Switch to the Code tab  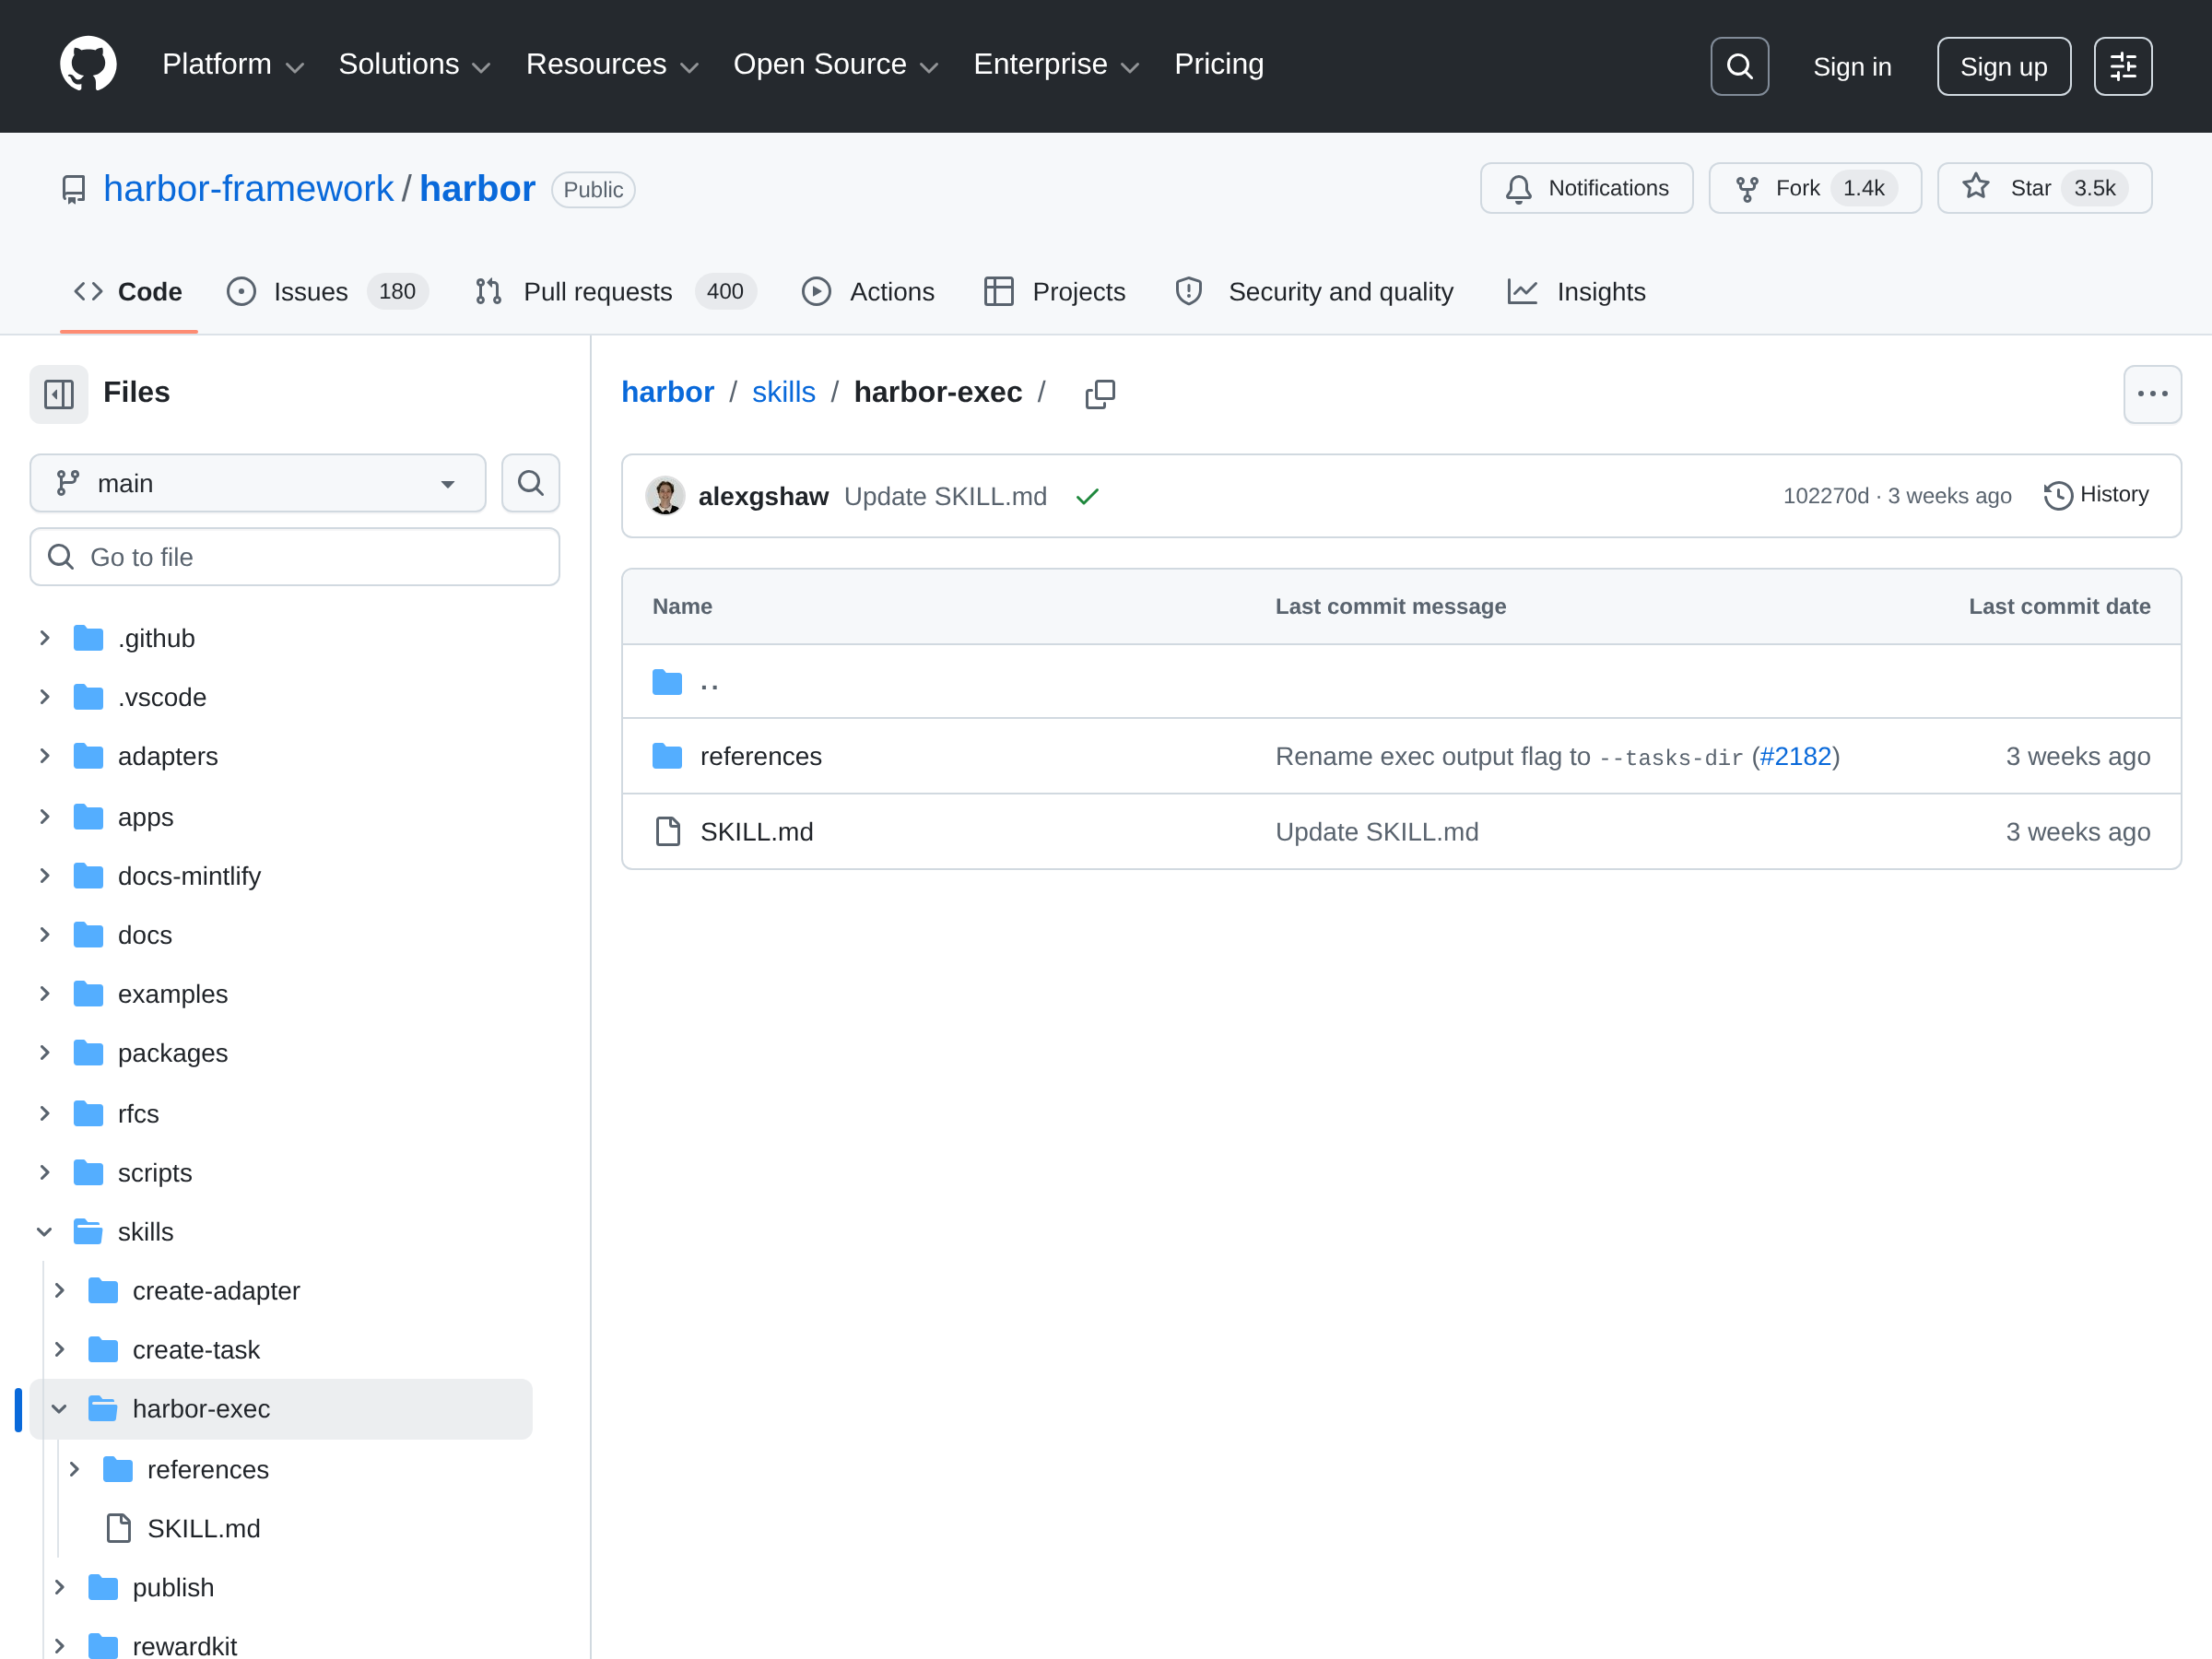(128, 292)
